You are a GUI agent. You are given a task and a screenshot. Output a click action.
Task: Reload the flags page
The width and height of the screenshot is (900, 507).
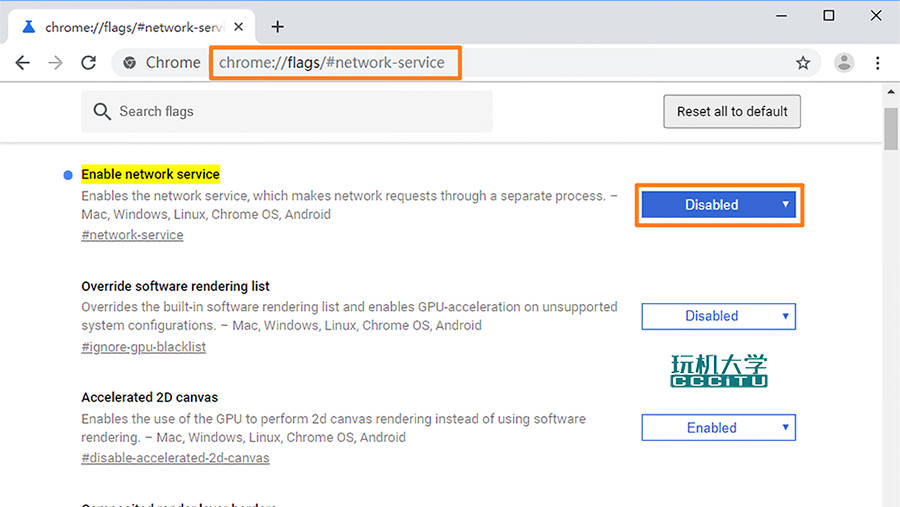[x=89, y=63]
